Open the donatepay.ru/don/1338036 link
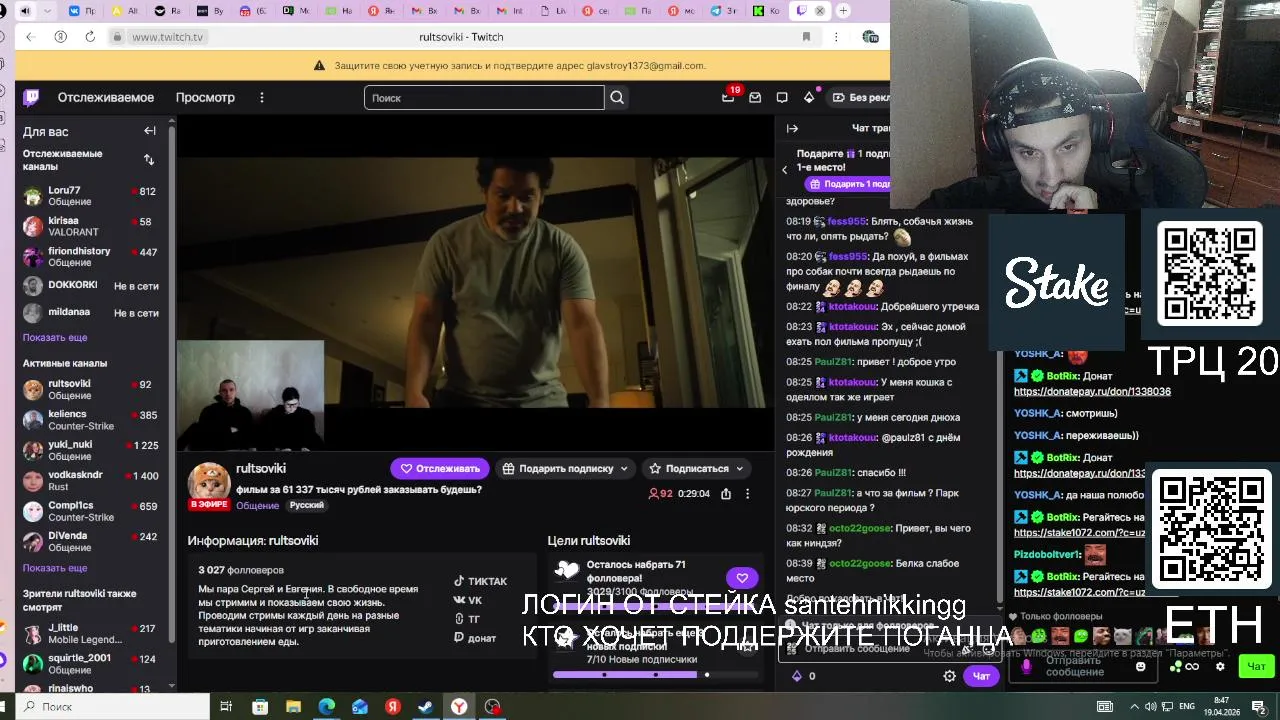Viewport: 1280px width, 720px height. tap(1092, 392)
